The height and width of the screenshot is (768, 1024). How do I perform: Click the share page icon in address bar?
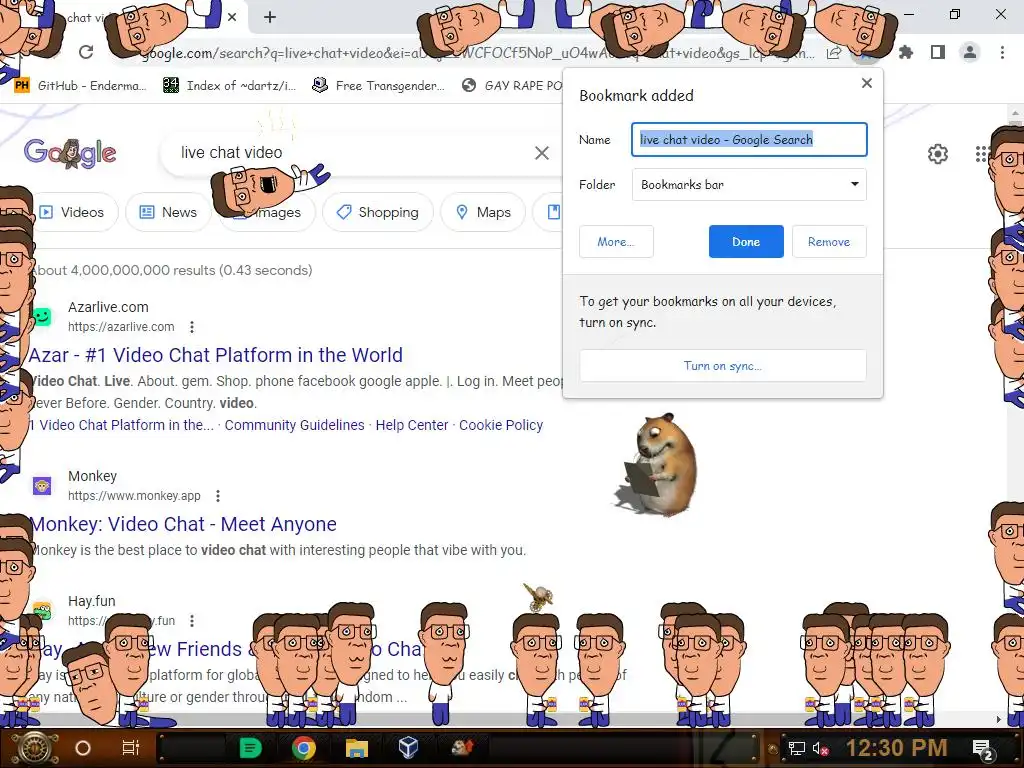click(x=834, y=53)
